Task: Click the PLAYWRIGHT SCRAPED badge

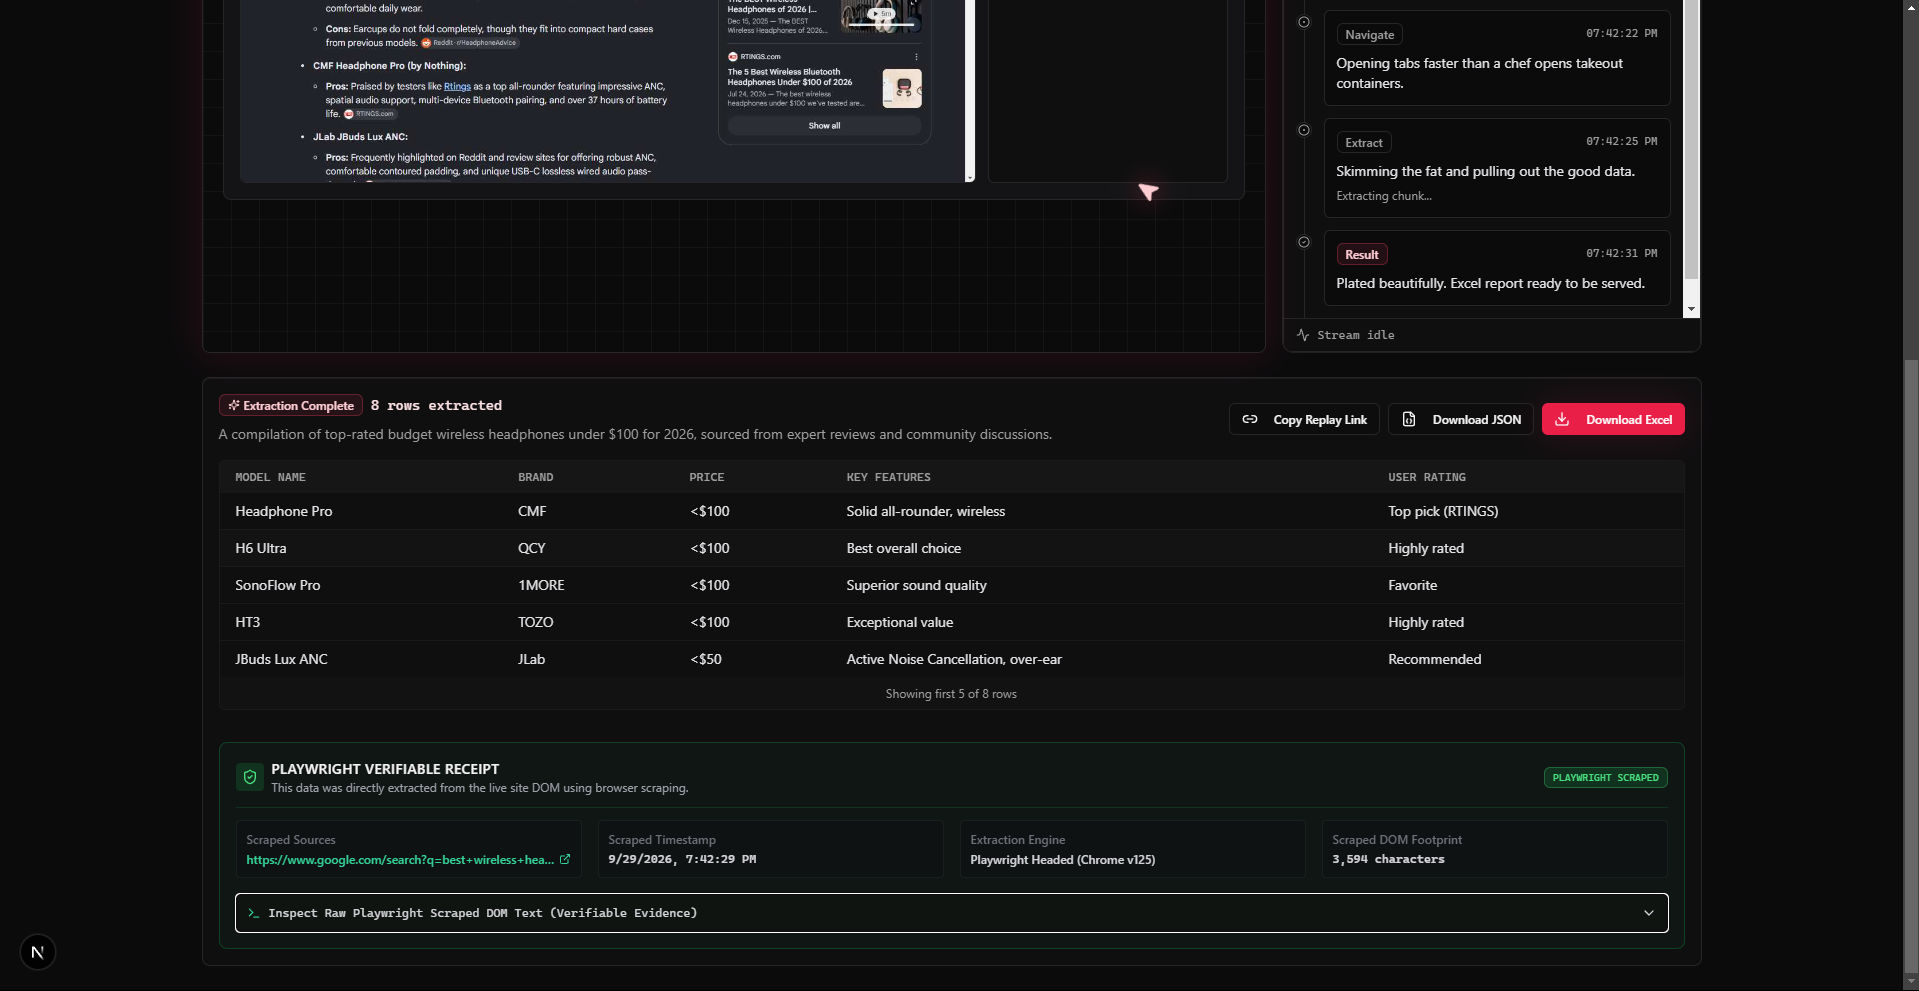Action: [1605, 778]
